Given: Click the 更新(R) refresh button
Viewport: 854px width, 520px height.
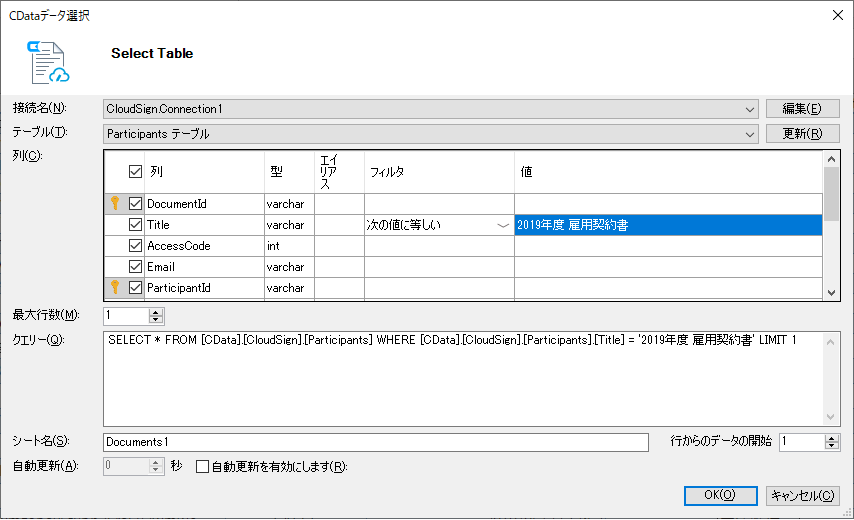Looking at the screenshot, I should pyautogui.click(x=802, y=133).
